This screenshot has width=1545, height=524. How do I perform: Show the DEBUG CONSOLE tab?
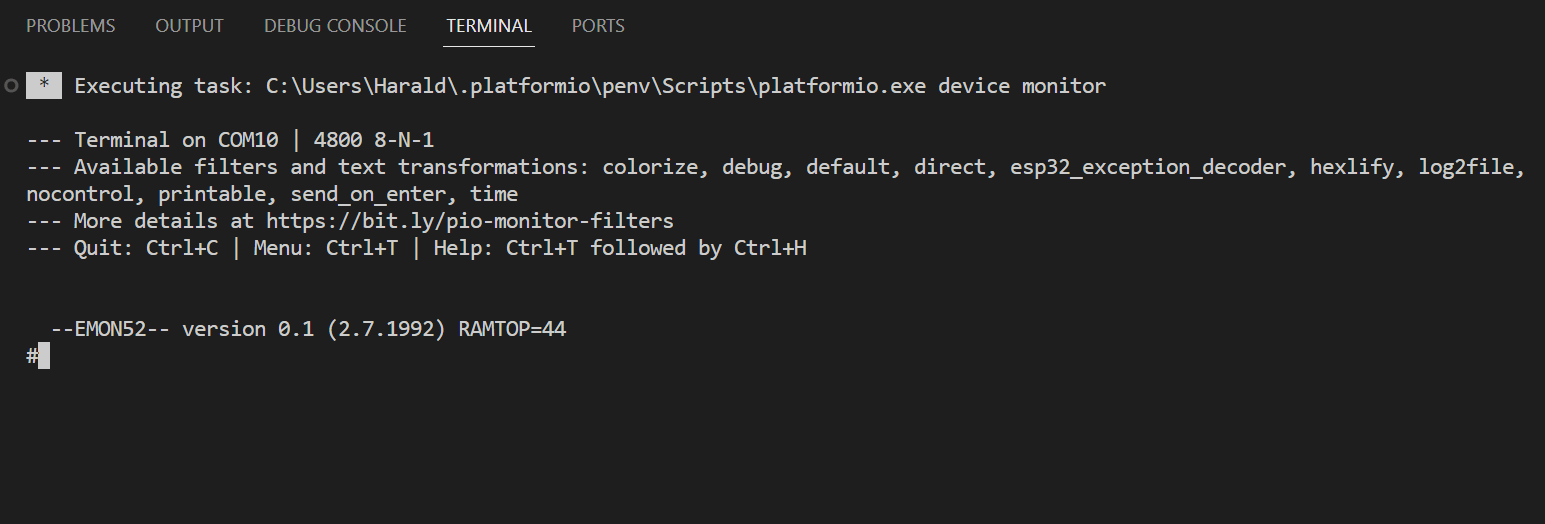335,26
